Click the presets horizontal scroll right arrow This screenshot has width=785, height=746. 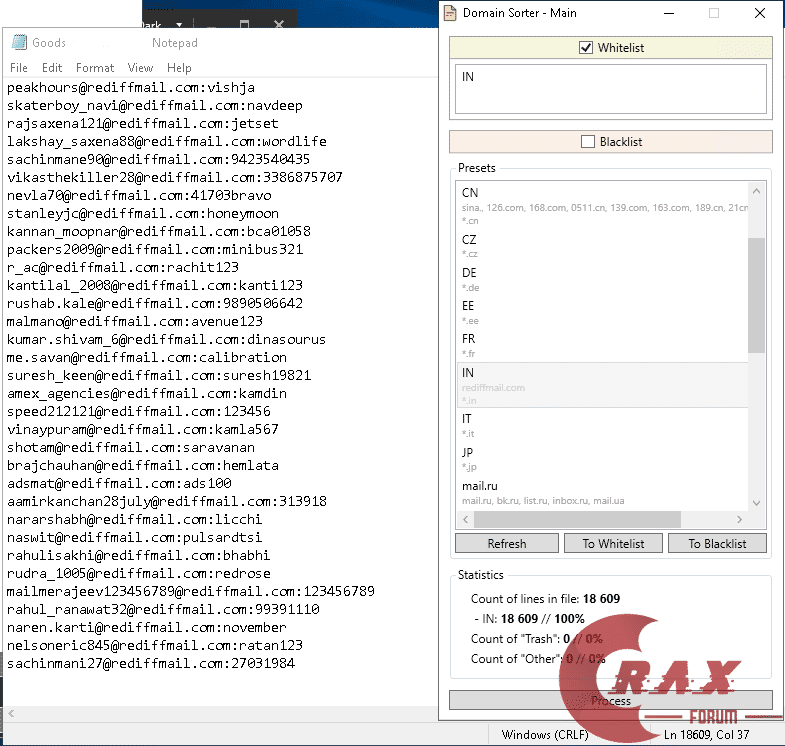pyautogui.click(x=739, y=520)
